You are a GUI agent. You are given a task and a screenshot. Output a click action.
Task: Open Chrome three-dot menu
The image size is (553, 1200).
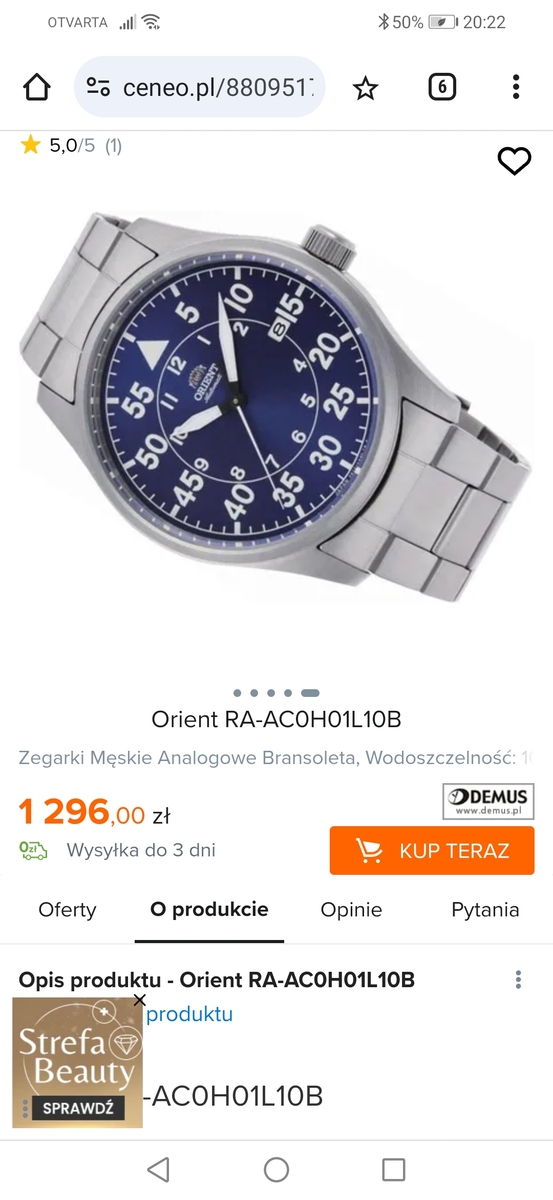516,88
